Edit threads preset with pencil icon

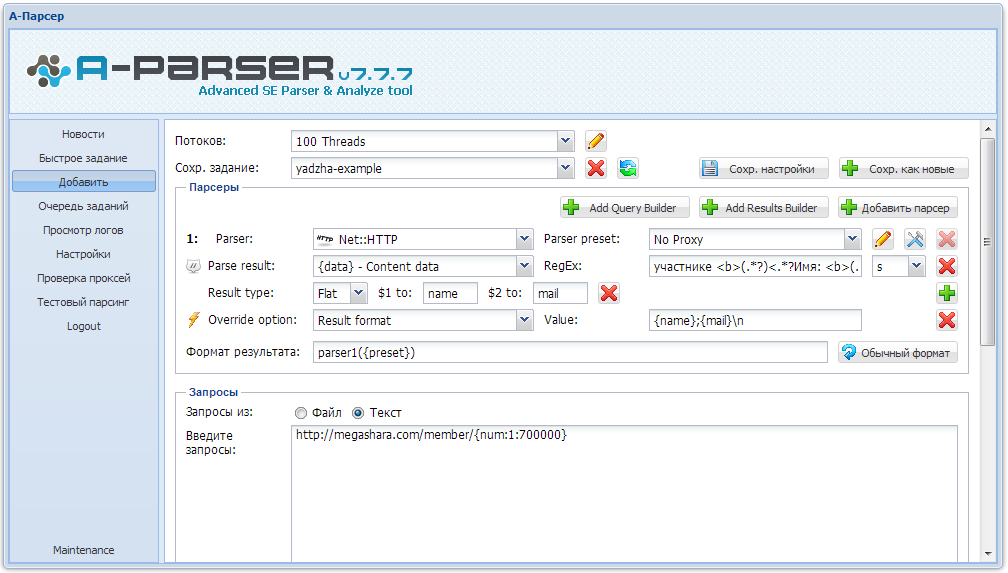[596, 141]
